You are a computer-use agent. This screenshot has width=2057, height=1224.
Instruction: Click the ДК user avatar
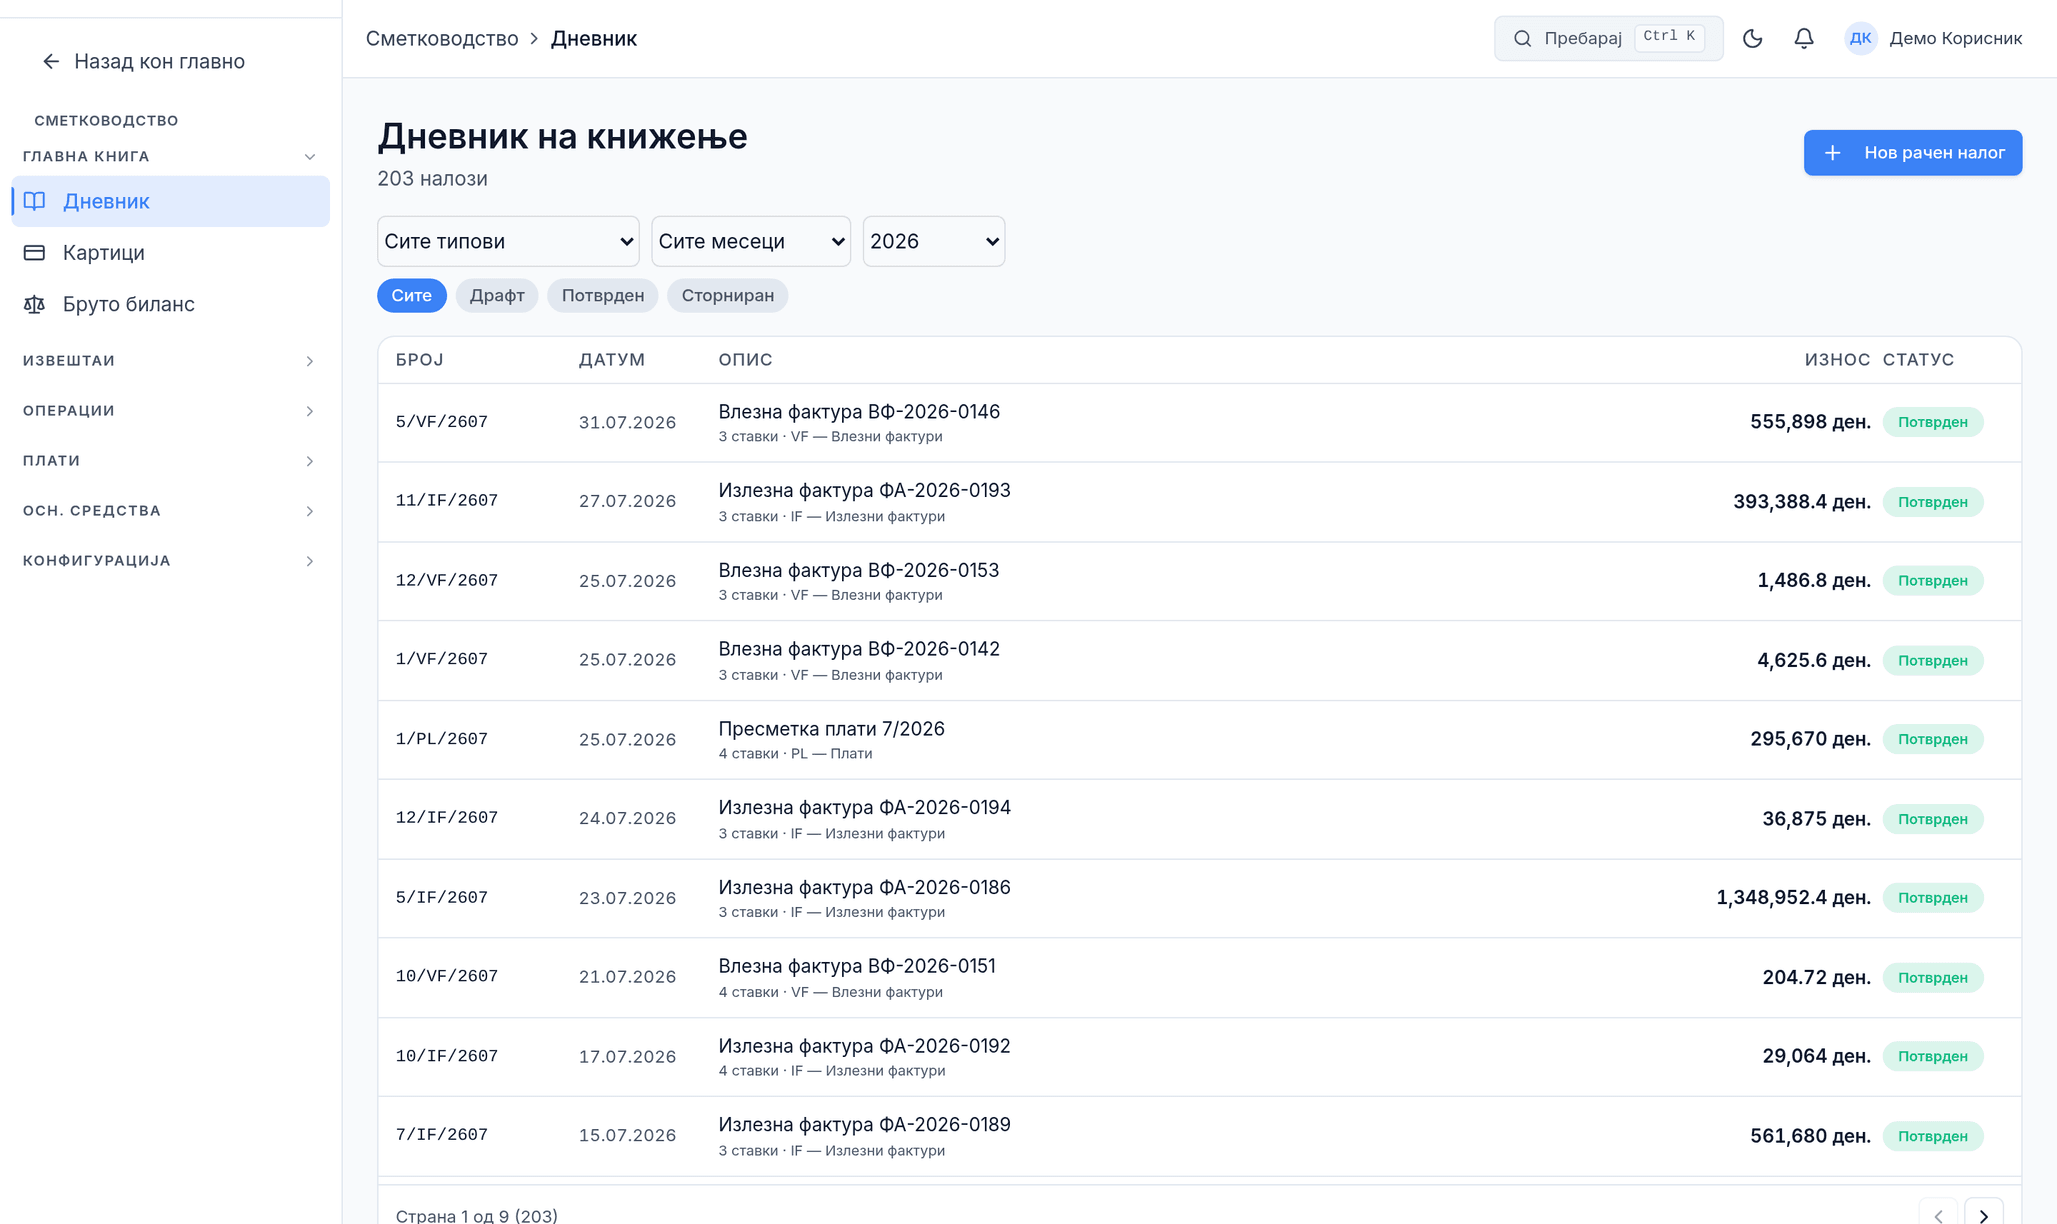(x=1860, y=39)
